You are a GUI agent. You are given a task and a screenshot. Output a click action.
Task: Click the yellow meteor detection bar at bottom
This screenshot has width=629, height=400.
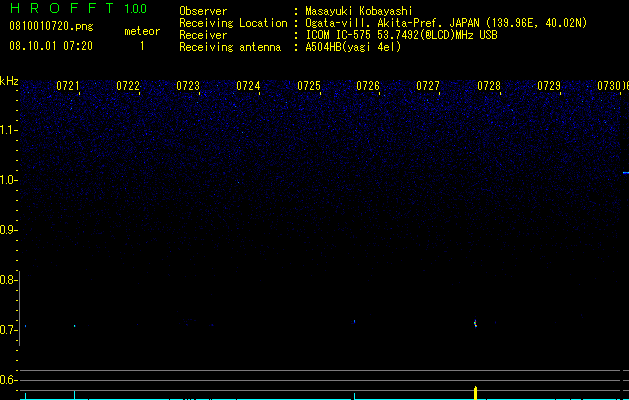pos(475,393)
